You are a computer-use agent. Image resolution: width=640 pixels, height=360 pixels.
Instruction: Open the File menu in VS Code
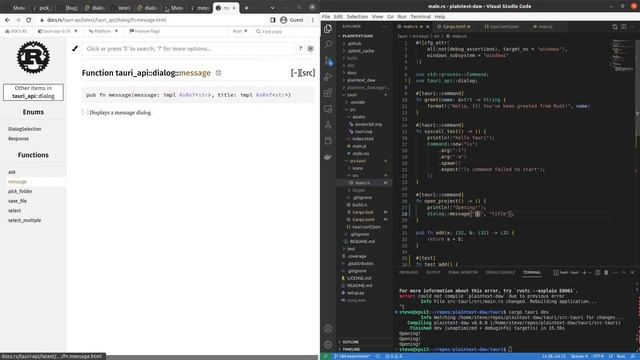[326, 17]
